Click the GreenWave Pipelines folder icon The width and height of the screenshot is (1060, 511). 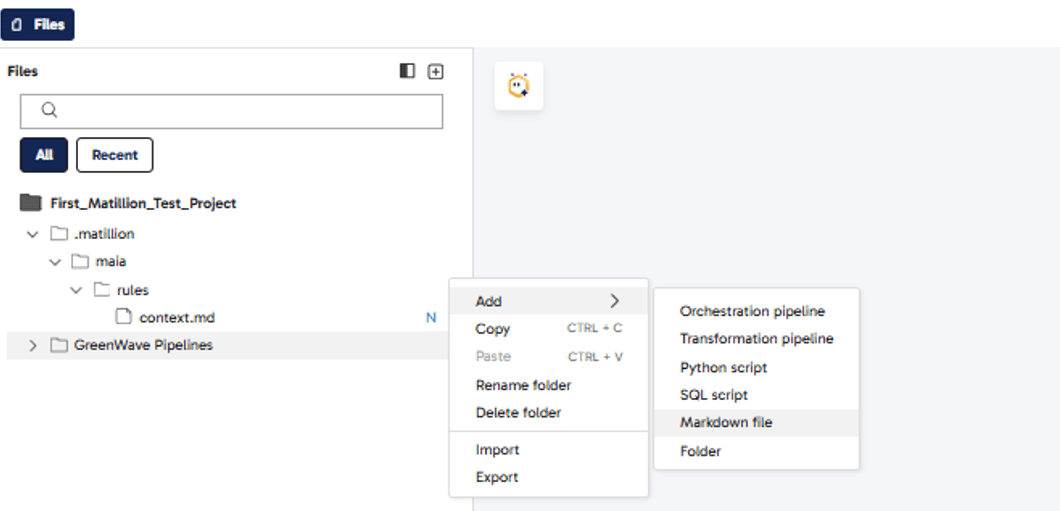click(59, 345)
